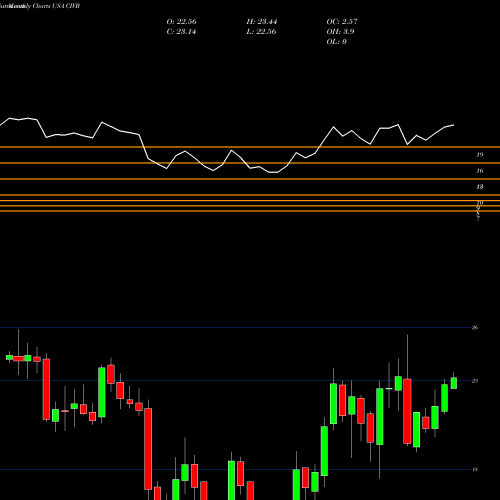500x500 pixels.
Task: Click the 'OH: 3.9' value
Action: (x=340, y=32)
